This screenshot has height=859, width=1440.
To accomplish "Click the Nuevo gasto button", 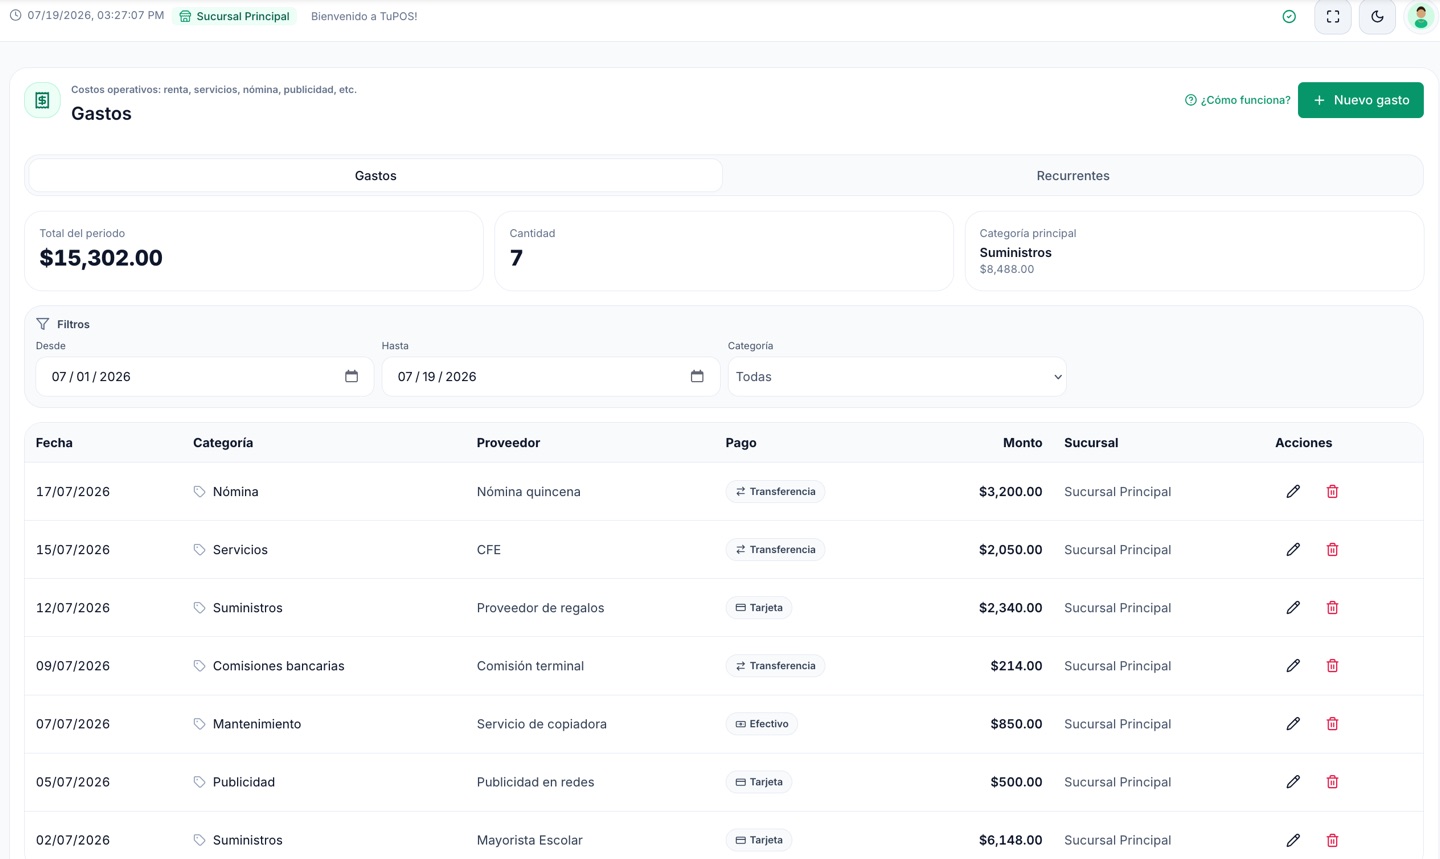I will click(1360, 100).
